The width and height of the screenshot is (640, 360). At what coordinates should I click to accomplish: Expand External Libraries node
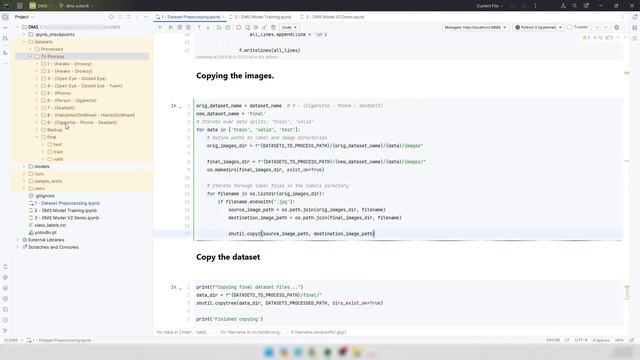18,240
